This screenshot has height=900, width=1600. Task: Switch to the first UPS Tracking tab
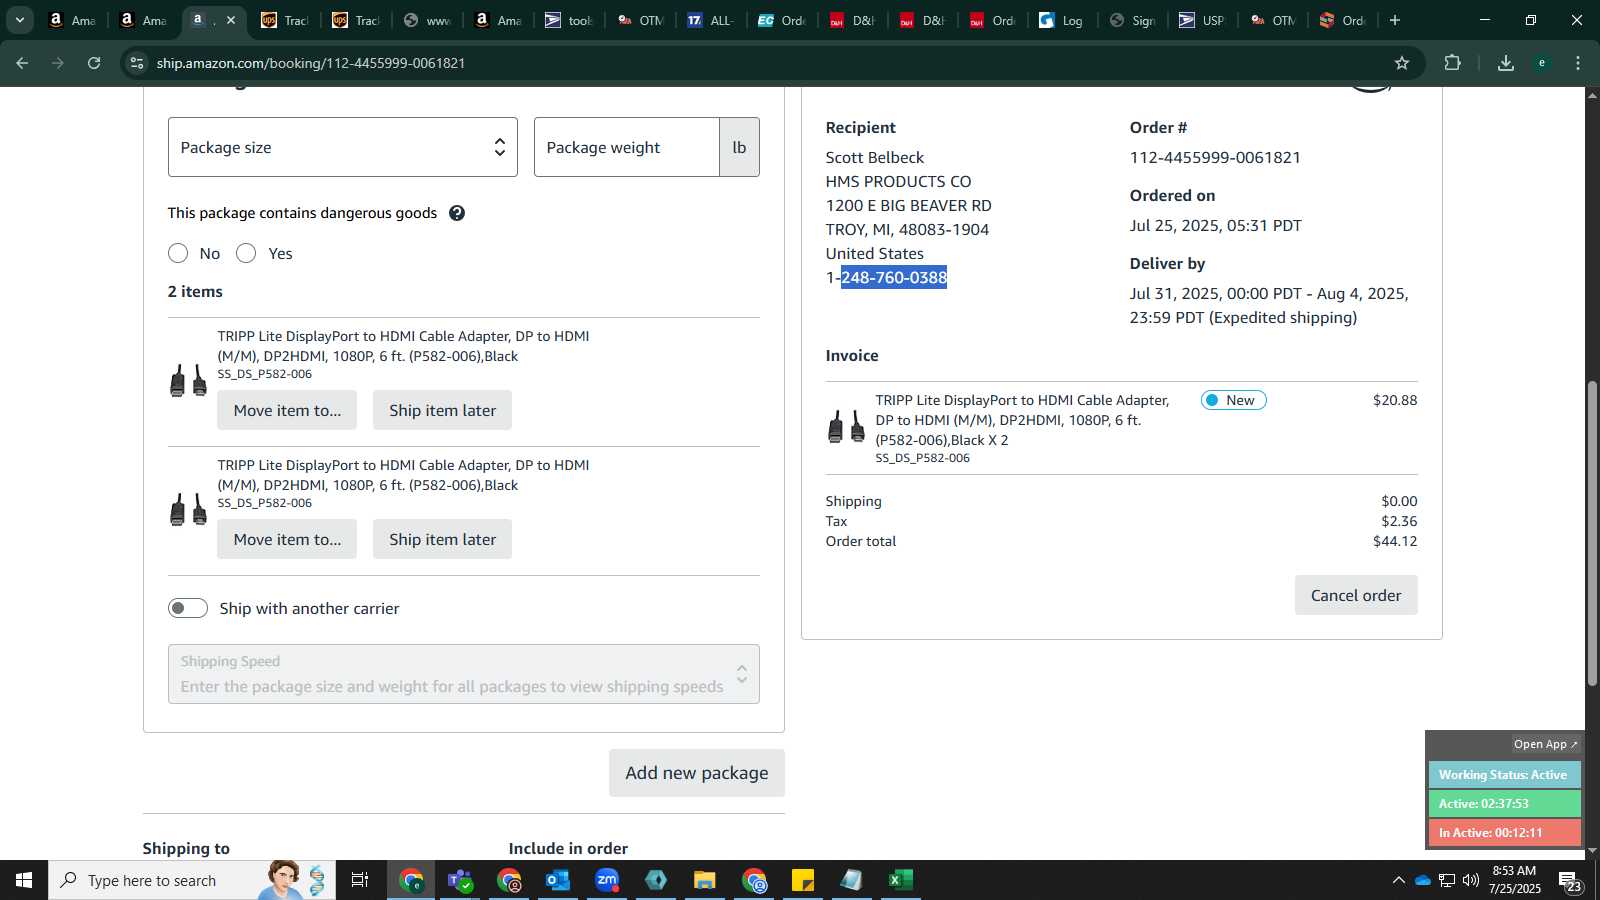(x=285, y=20)
